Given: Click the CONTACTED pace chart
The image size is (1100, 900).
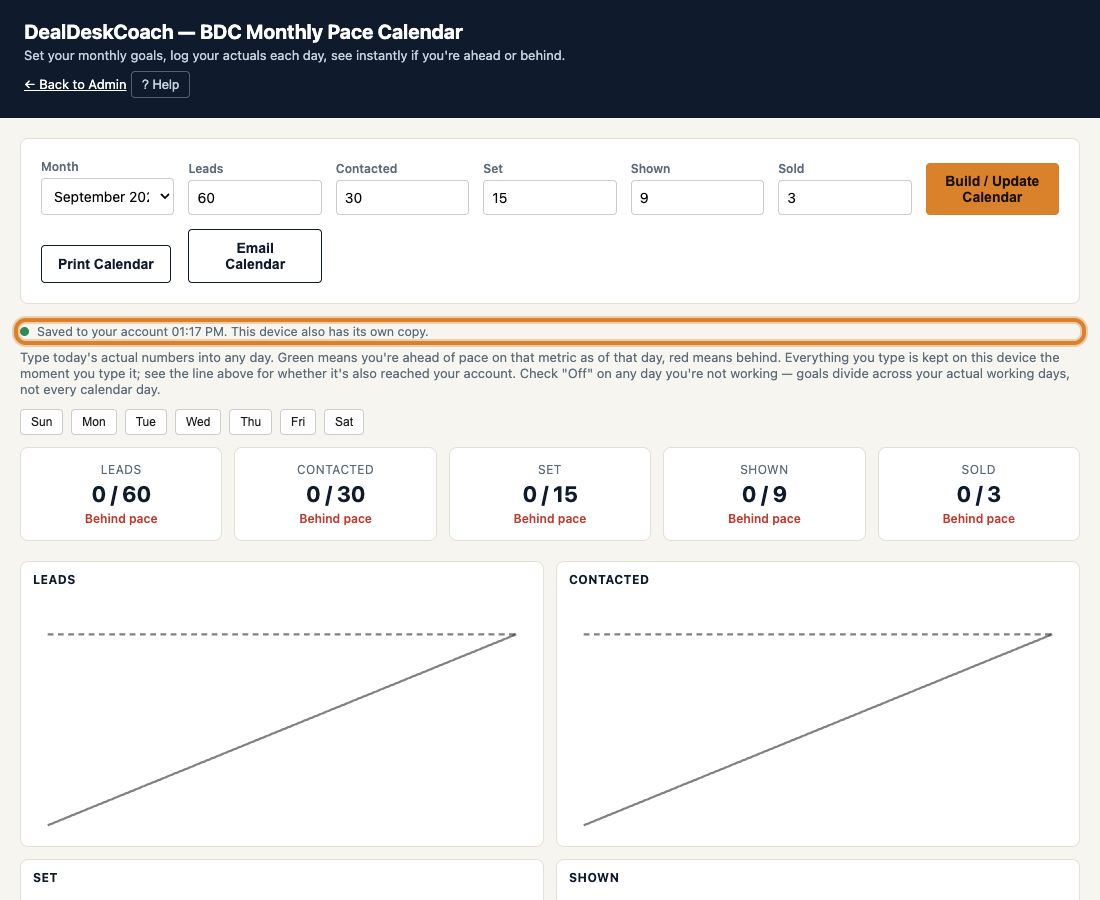Looking at the screenshot, I should coord(818,704).
